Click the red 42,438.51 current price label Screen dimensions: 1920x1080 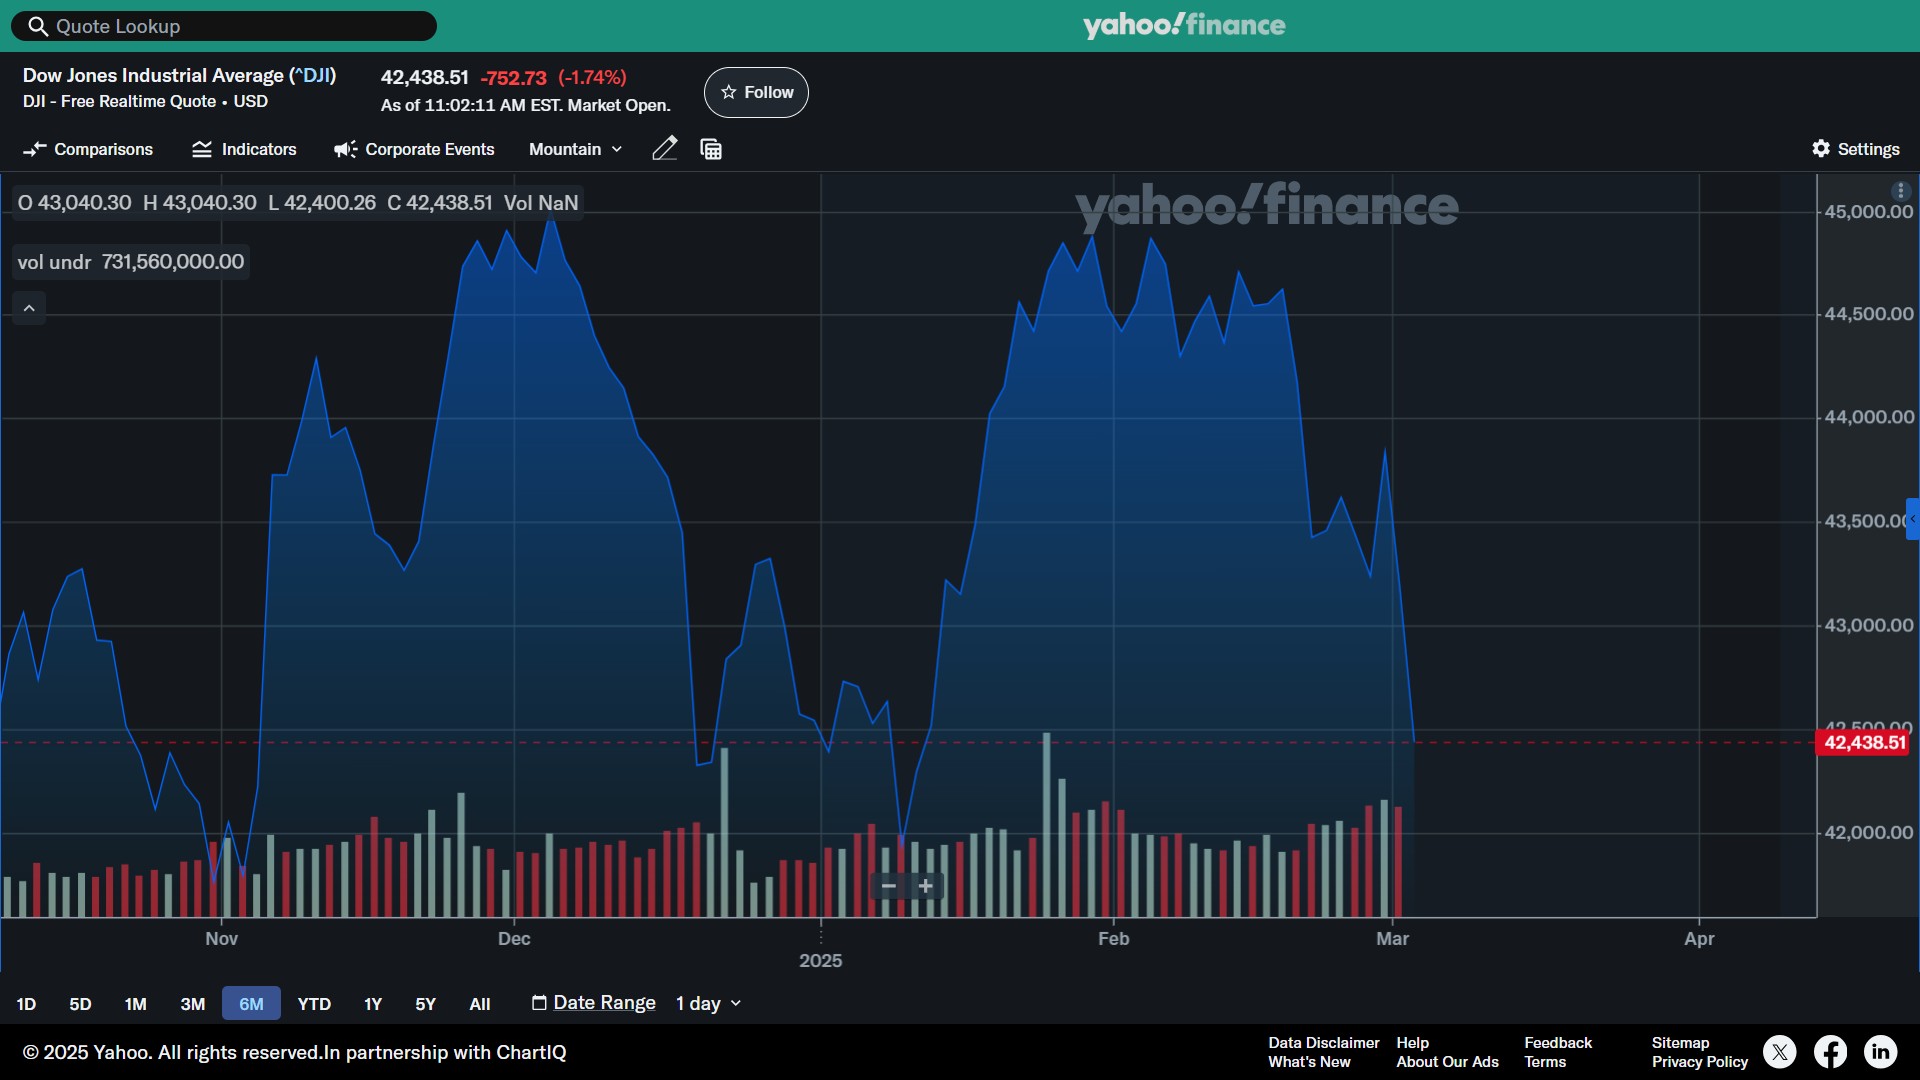(1863, 743)
